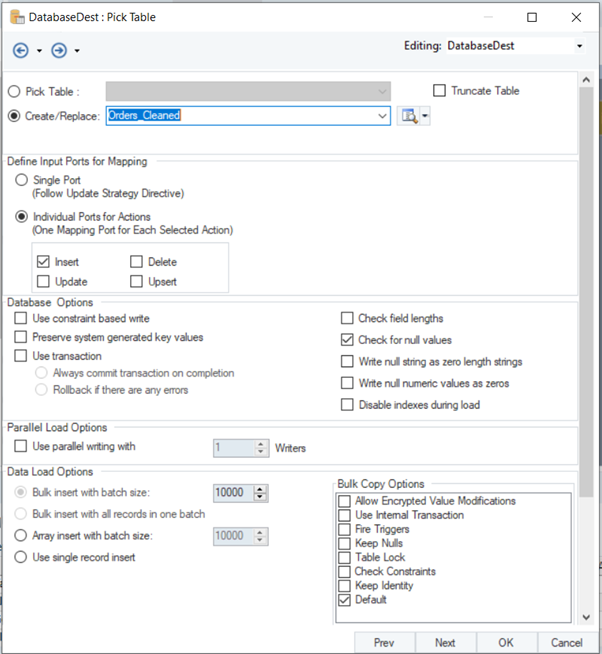Screen dimensions: 602x654
Task: Click the Next button
Action: [x=445, y=643]
